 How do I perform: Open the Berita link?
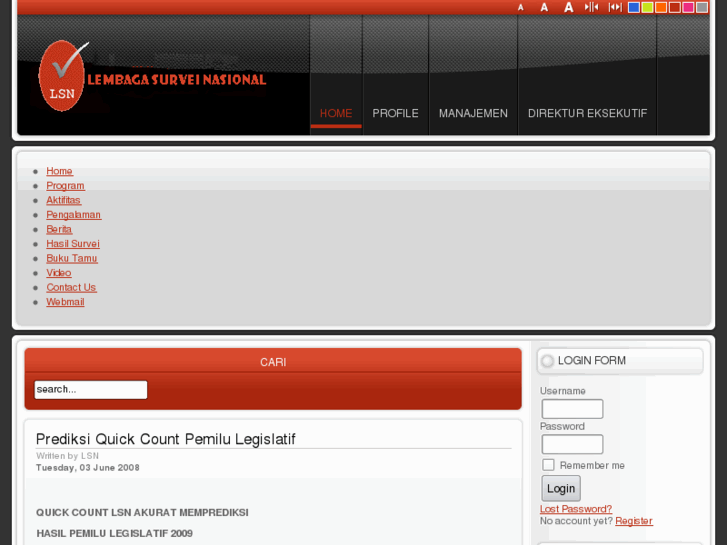pyautogui.click(x=59, y=229)
